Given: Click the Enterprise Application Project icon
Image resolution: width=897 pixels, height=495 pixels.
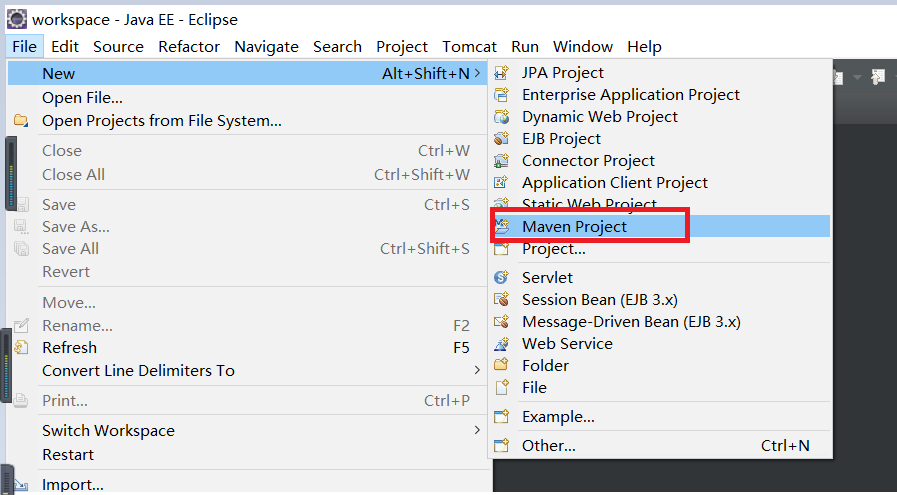Looking at the screenshot, I should (502, 94).
